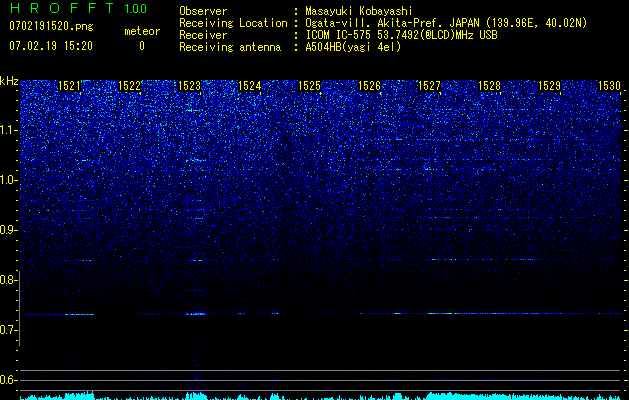Viewport: 629px width, 400px height.
Task: Click the meteor count value 0
Action: click(142, 46)
